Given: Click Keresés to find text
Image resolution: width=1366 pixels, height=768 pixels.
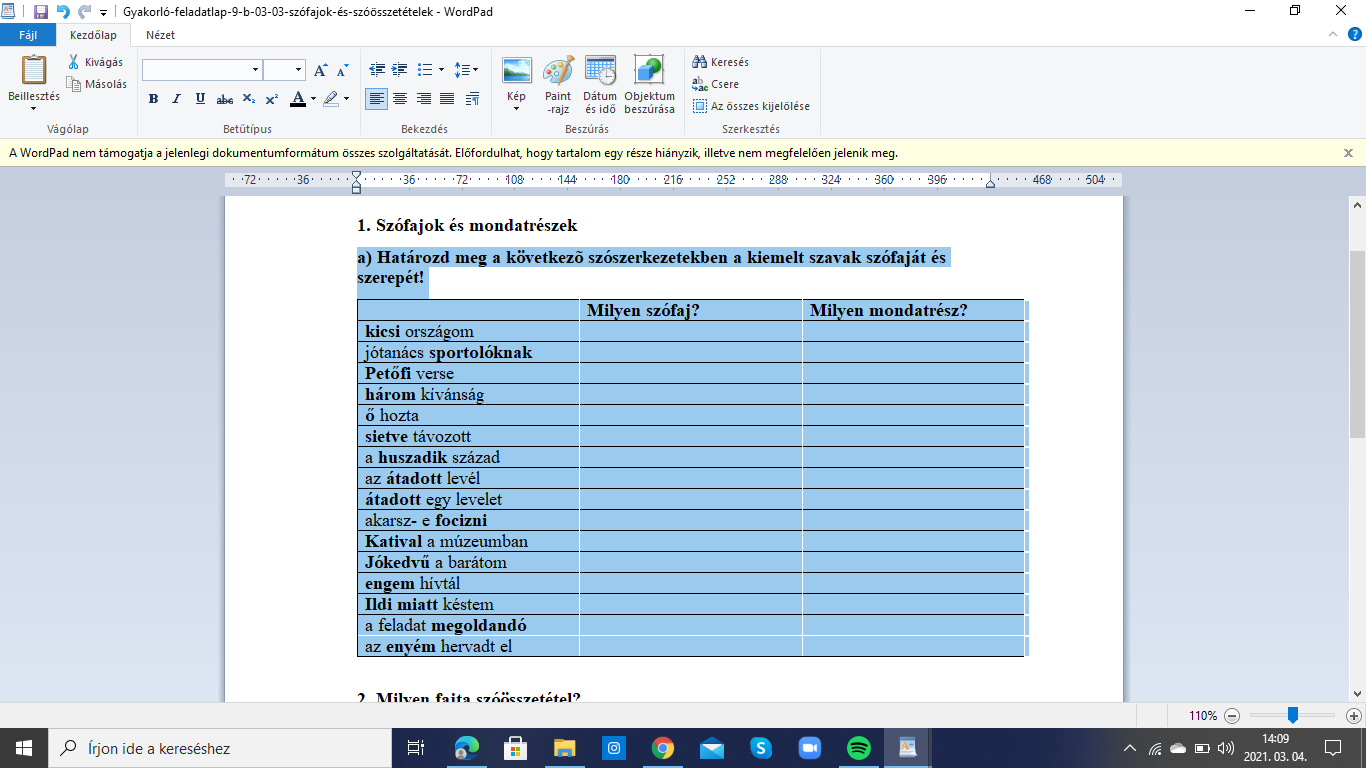Looking at the screenshot, I should 721,62.
